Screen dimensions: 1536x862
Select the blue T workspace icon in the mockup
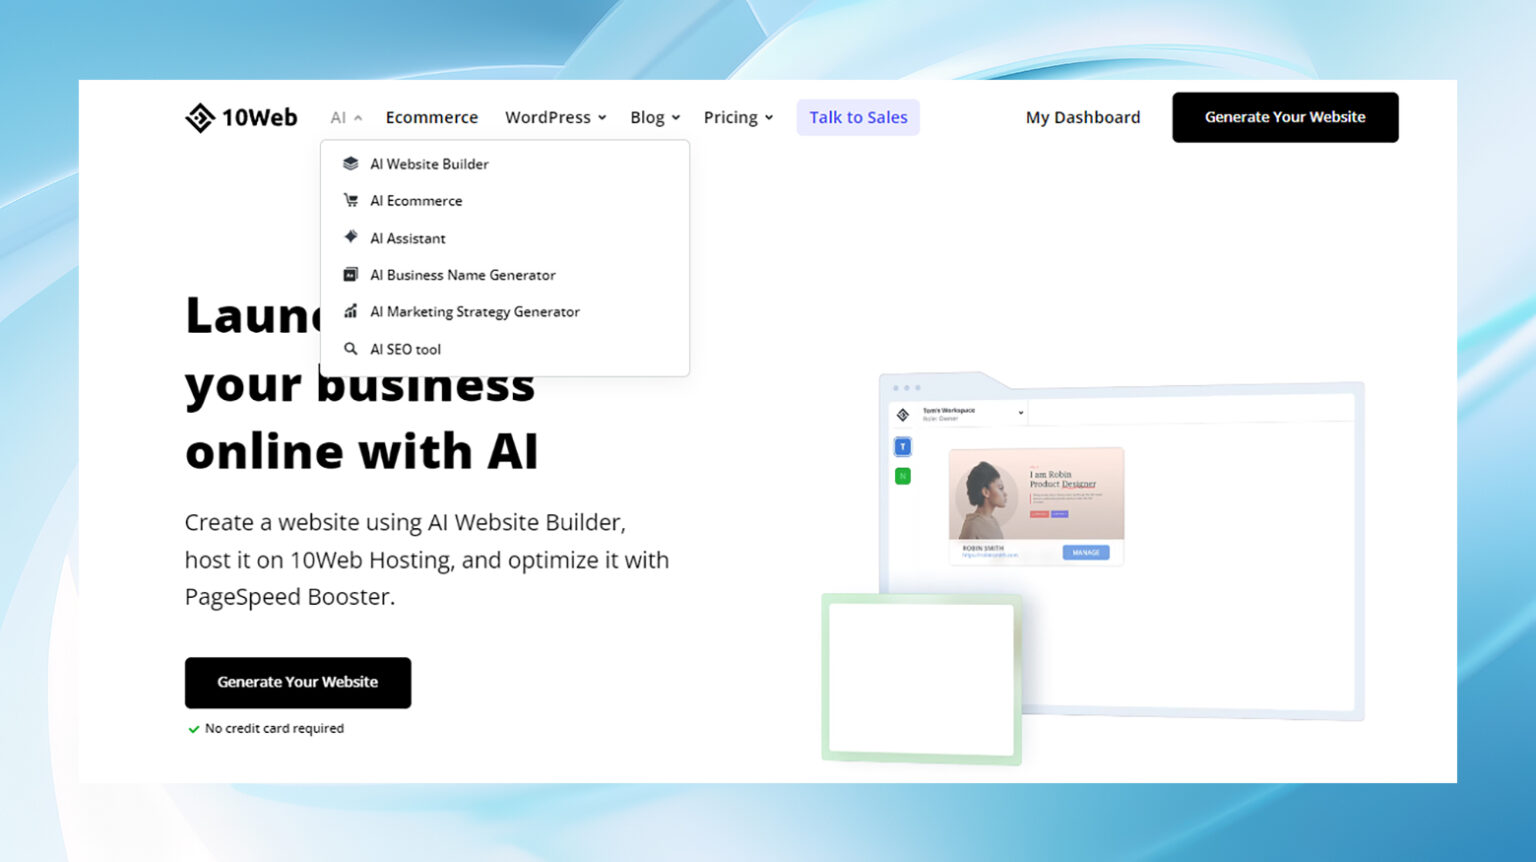coord(902,446)
